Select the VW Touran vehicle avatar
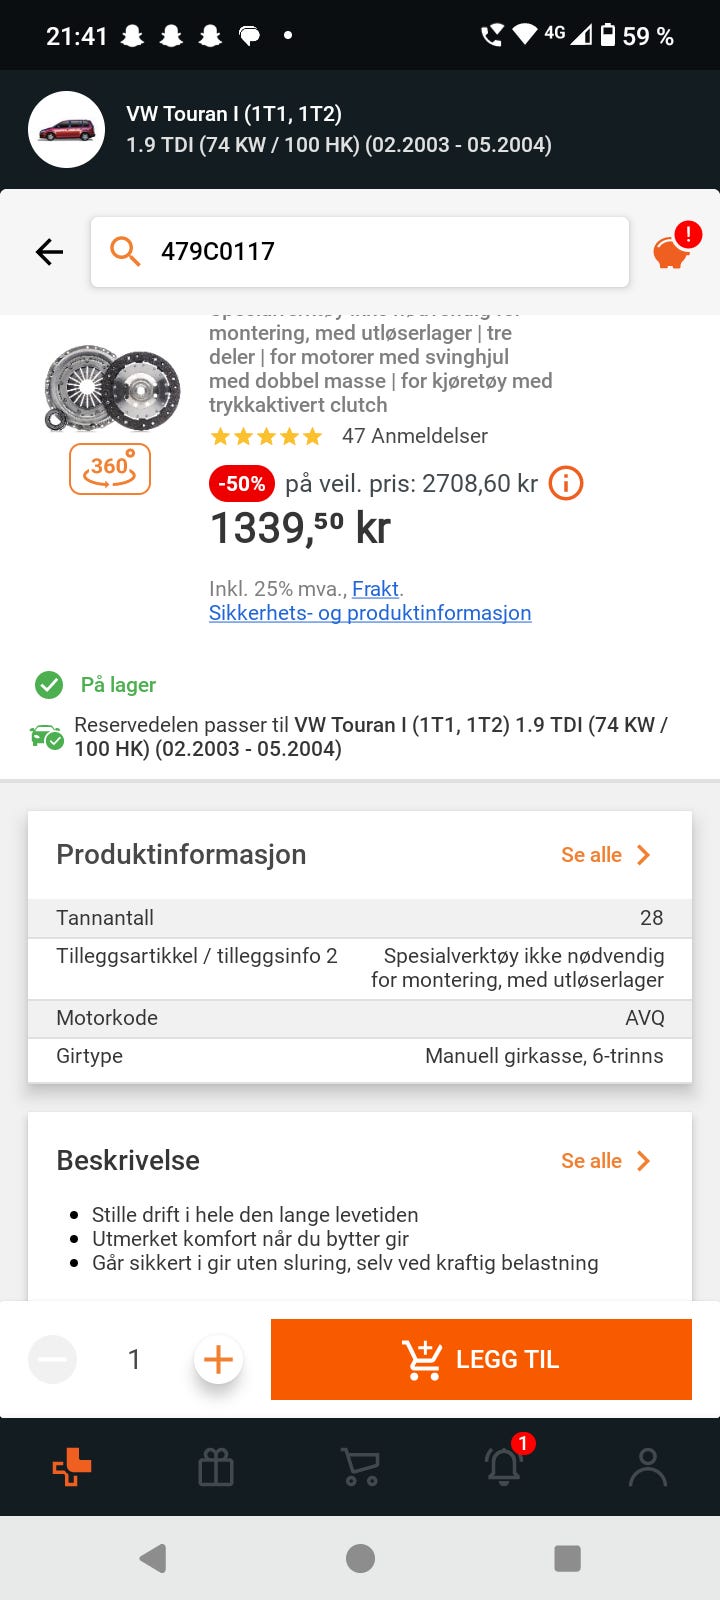 point(67,129)
